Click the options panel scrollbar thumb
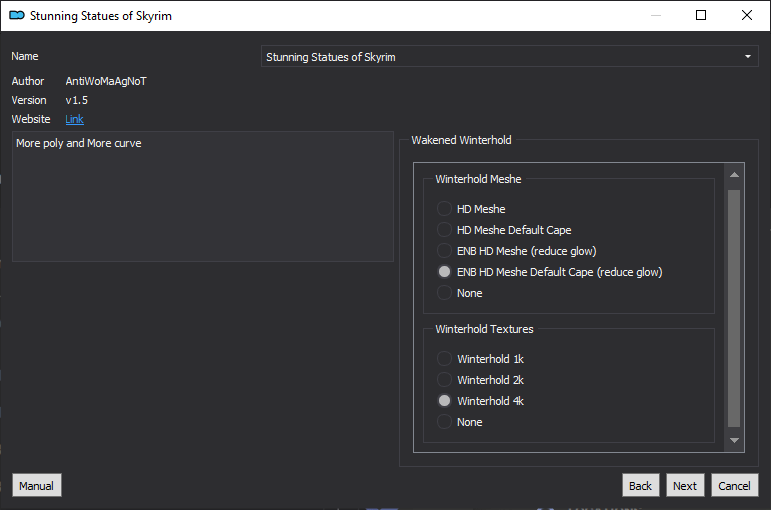771x510 pixels. 734,308
